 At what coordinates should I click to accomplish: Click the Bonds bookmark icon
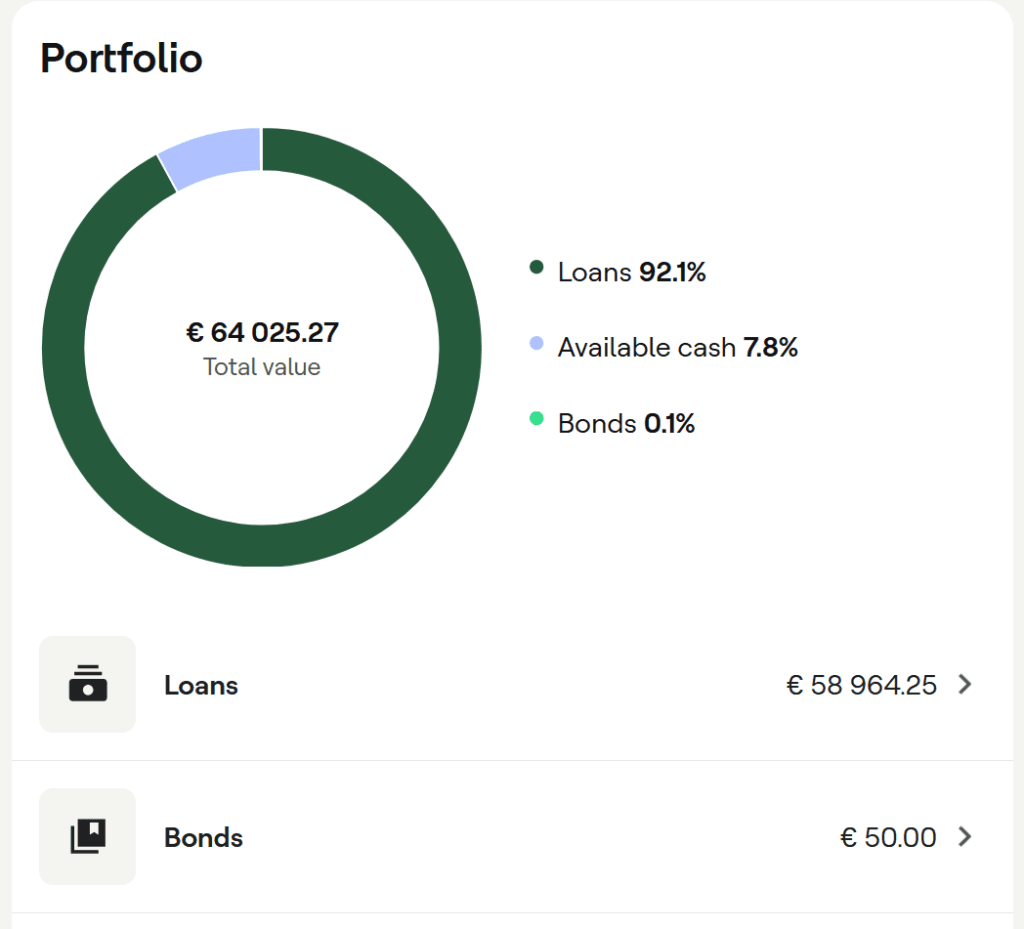tap(88, 836)
